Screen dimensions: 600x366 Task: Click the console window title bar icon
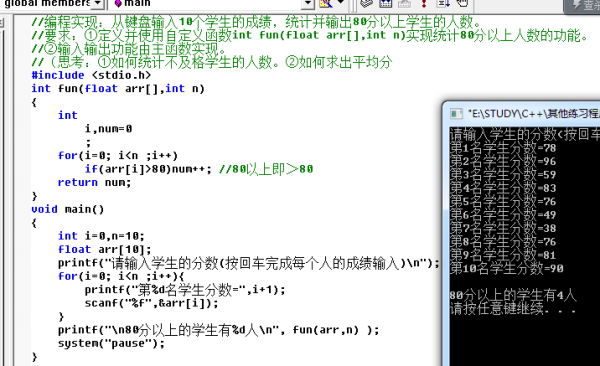coord(456,114)
